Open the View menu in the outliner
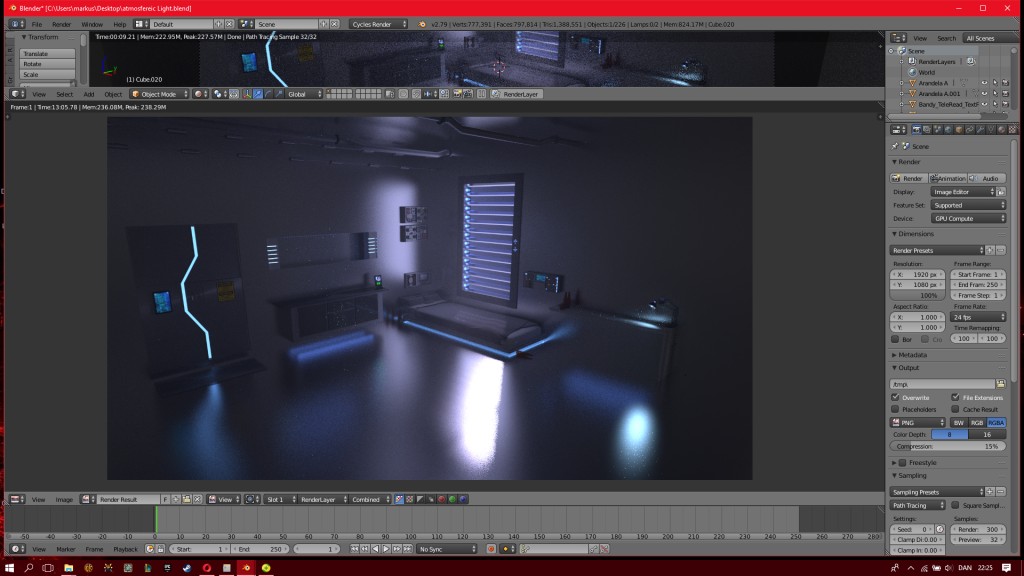The image size is (1024, 576). coord(921,38)
